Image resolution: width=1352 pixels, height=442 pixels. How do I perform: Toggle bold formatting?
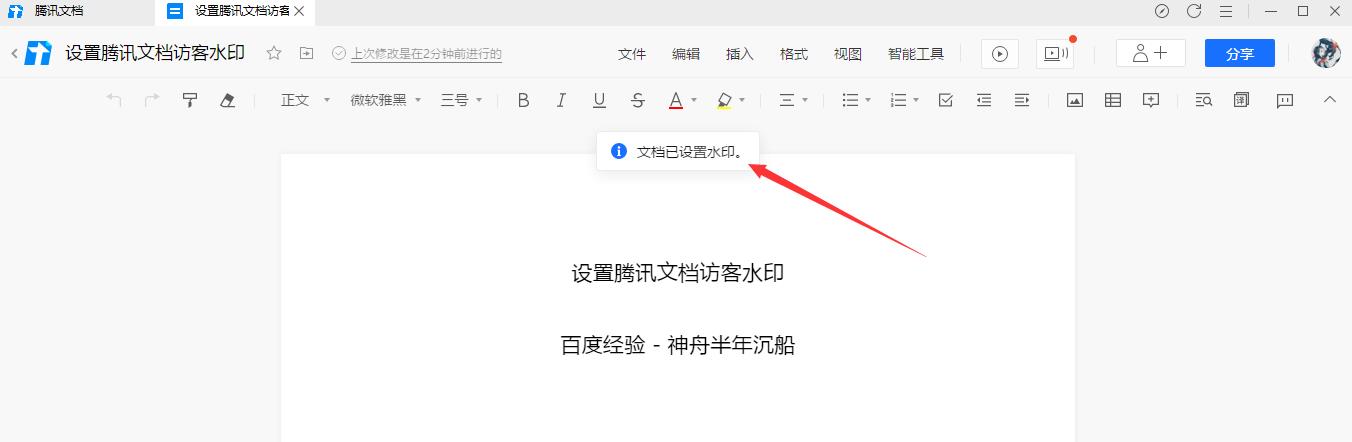(523, 100)
